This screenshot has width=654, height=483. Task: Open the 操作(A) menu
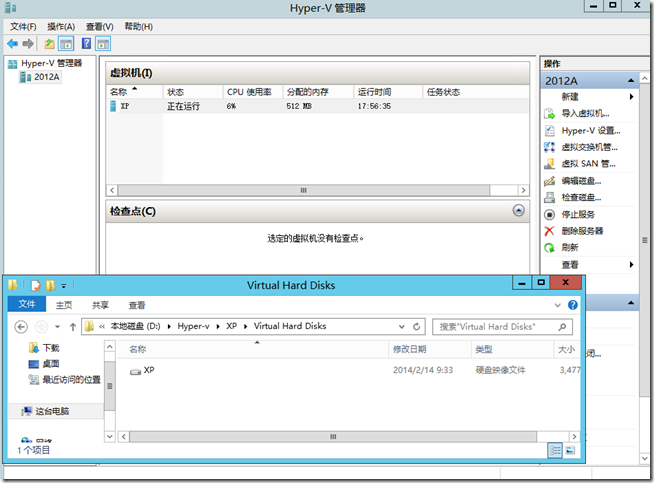(x=61, y=27)
